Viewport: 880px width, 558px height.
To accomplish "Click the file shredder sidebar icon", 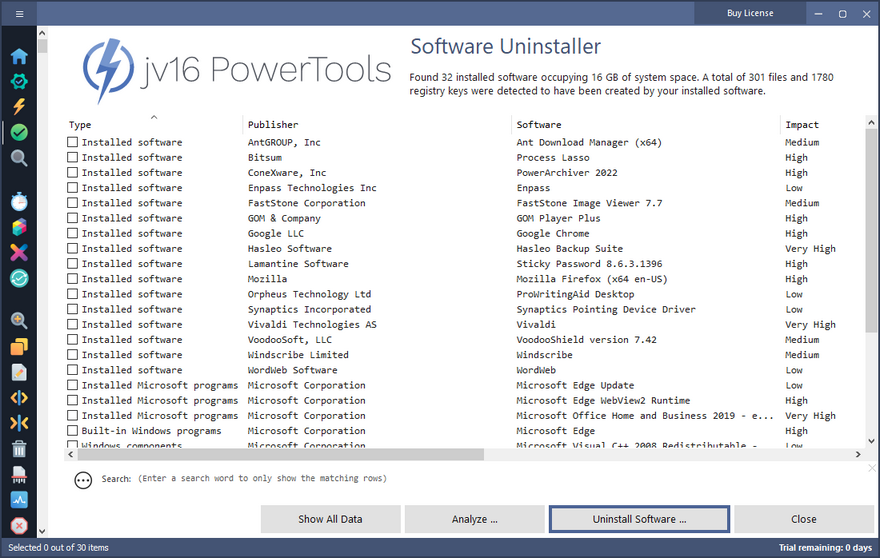I will pyautogui.click(x=19, y=474).
